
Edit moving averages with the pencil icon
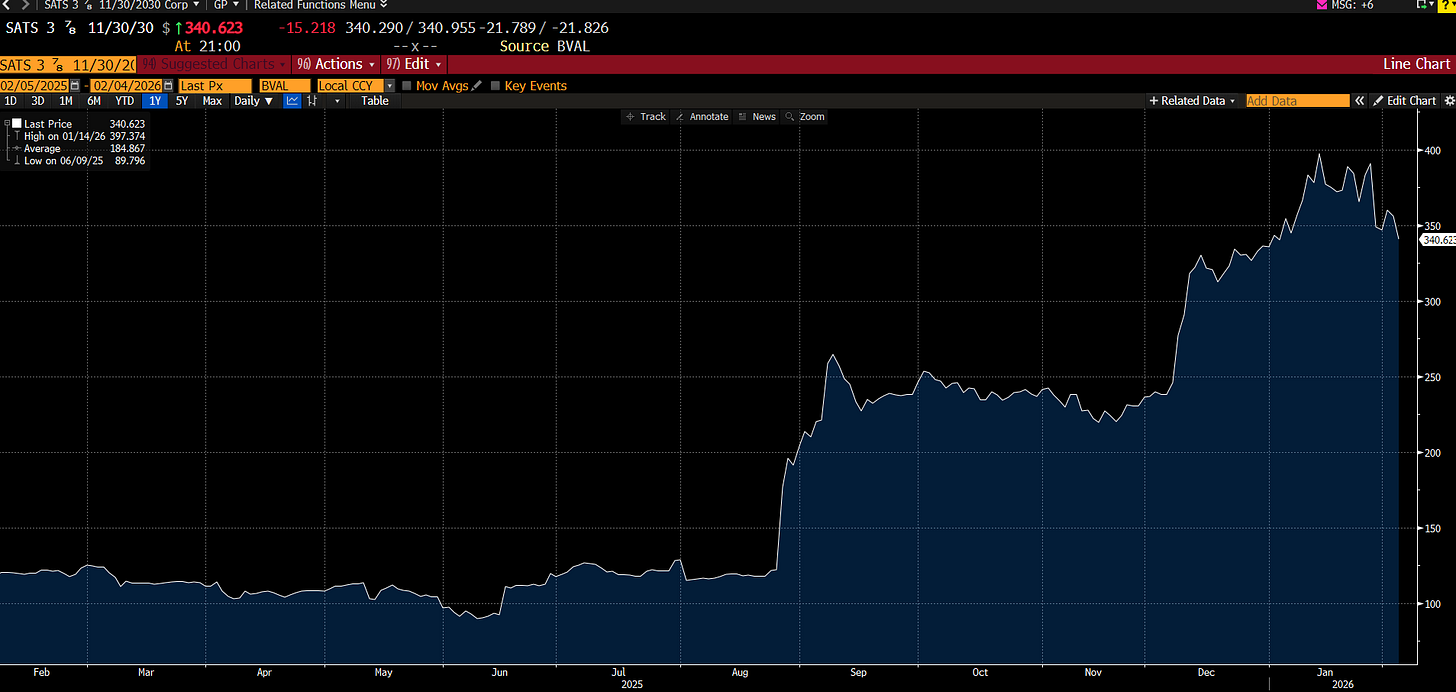477,86
